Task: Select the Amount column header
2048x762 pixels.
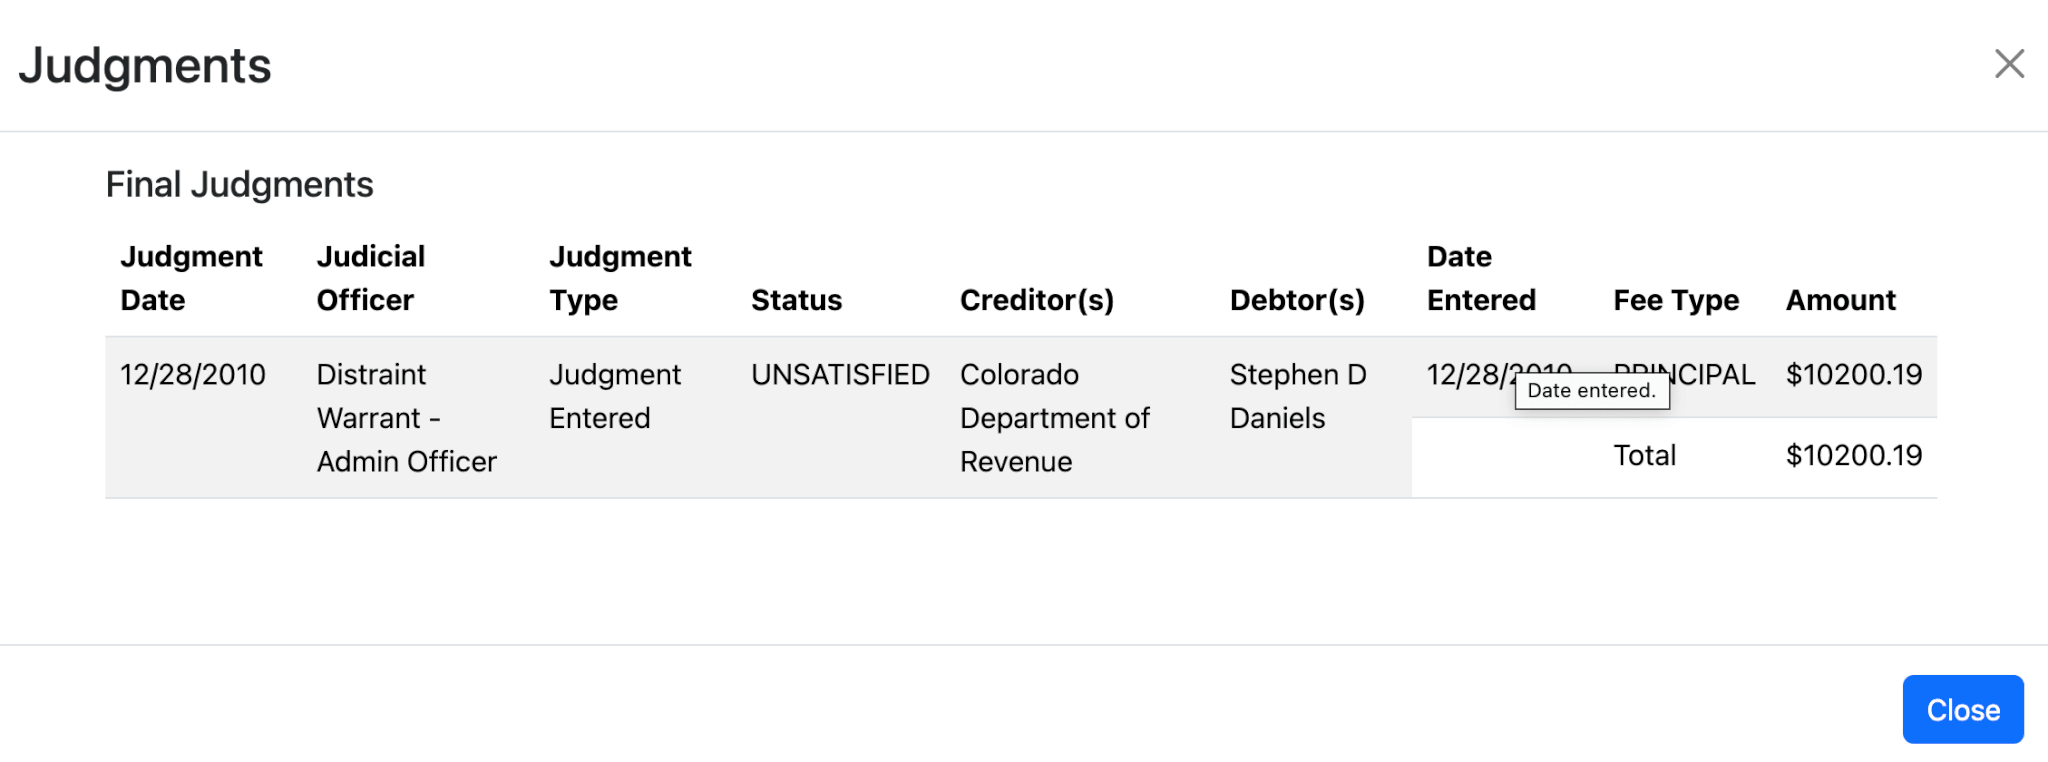Action: tap(1841, 300)
